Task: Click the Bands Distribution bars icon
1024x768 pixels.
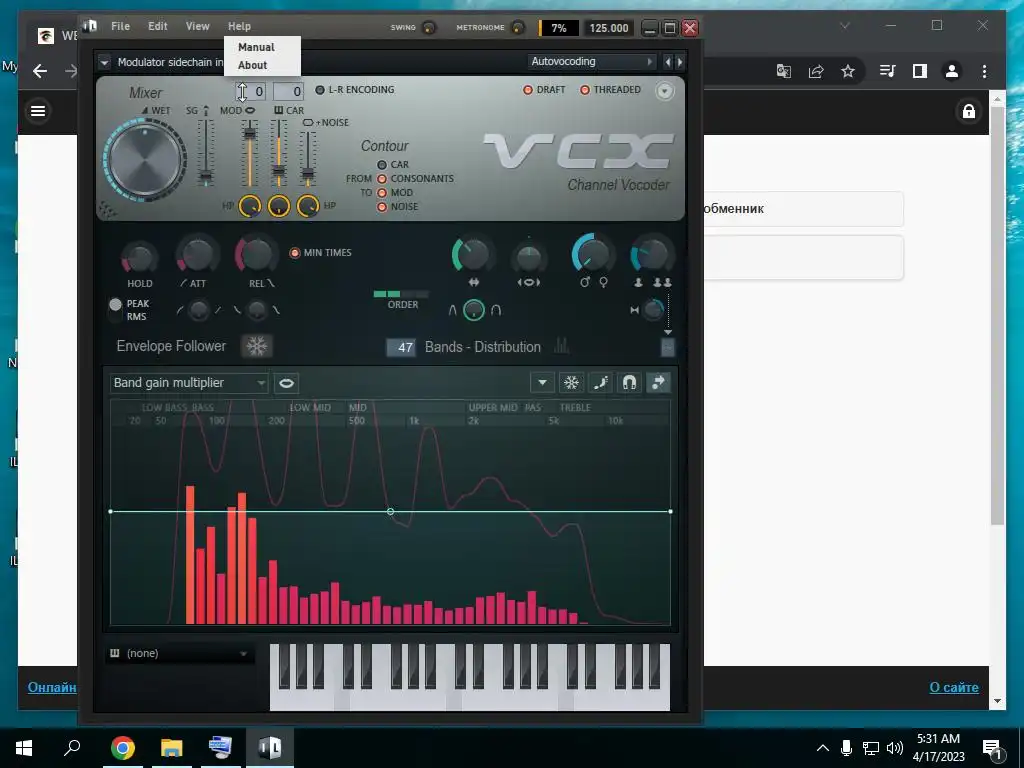Action: (x=562, y=346)
